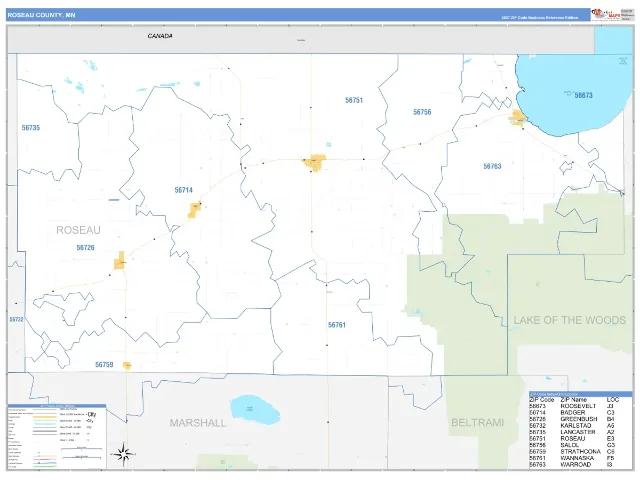Click the blue title bar of the map legend

pyautogui.click(x=57, y=406)
